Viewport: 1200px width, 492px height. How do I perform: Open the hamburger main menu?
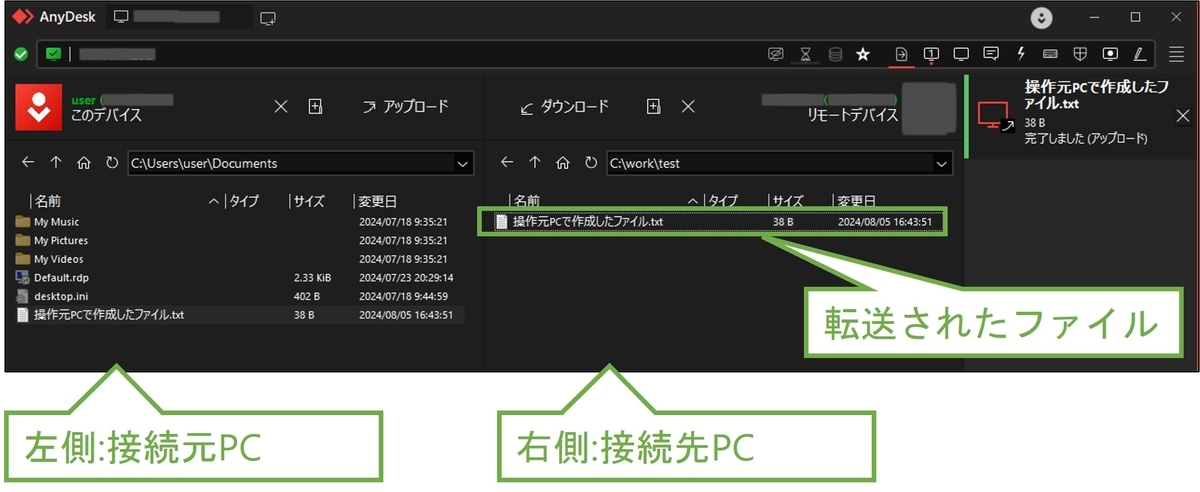[1177, 54]
